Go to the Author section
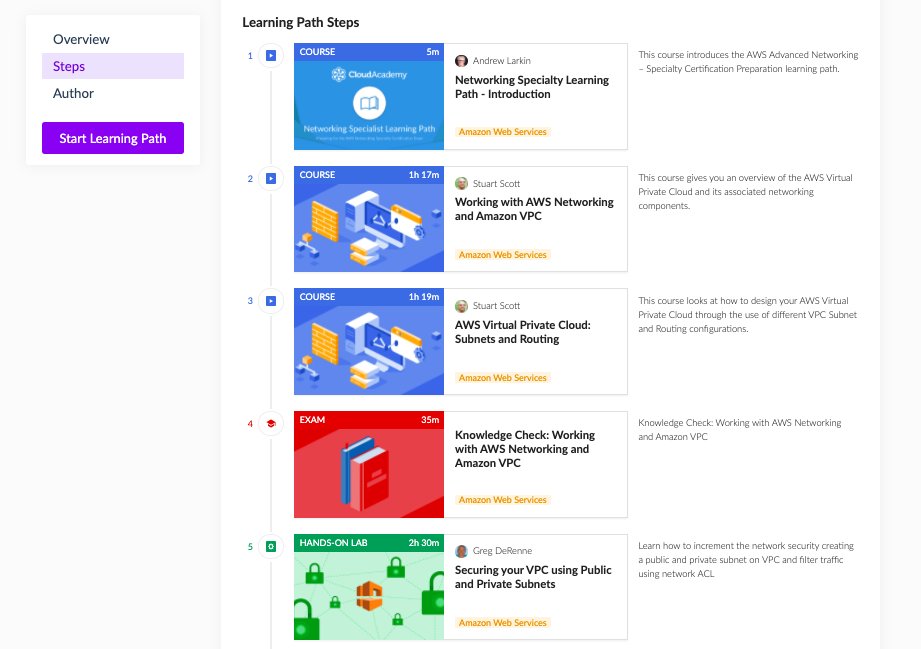The image size is (921, 649). click(x=73, y=93)
